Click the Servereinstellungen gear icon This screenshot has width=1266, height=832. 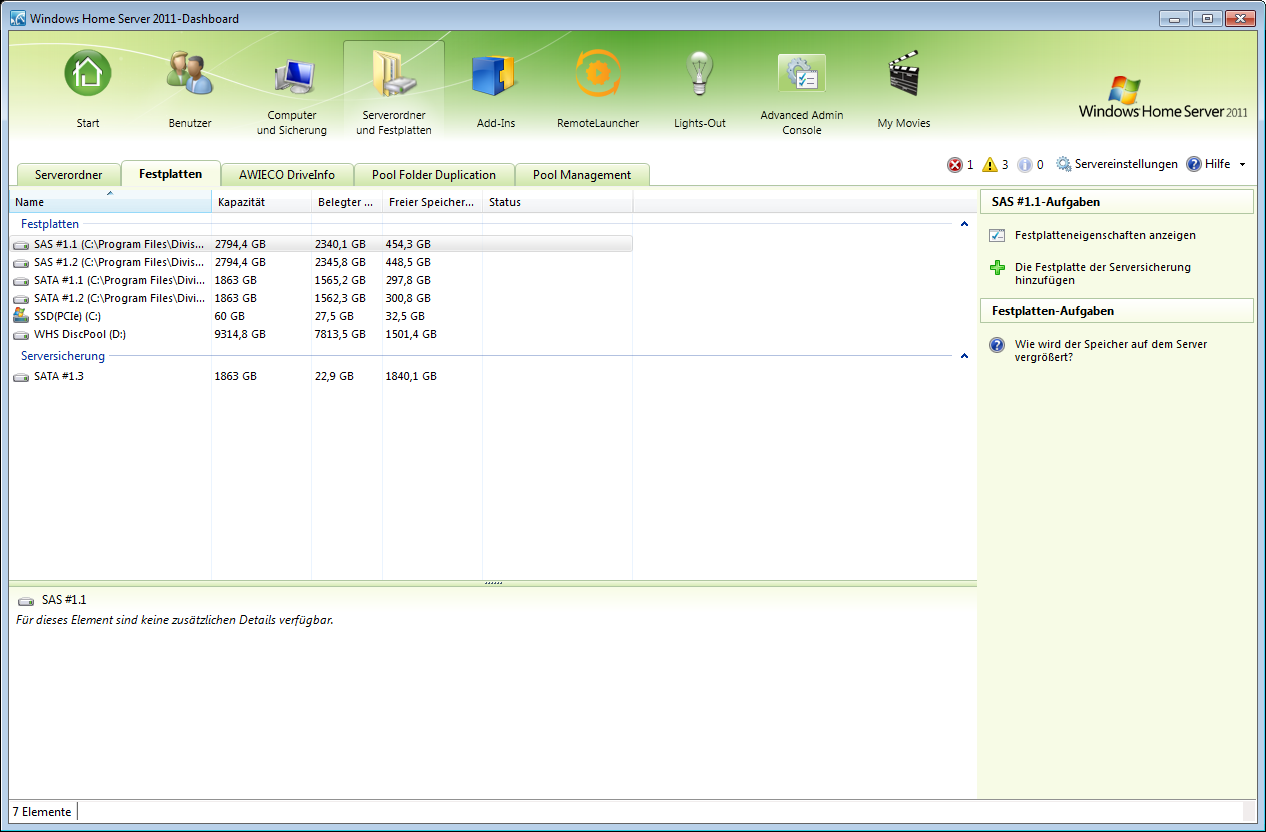tap(1064, 164)
